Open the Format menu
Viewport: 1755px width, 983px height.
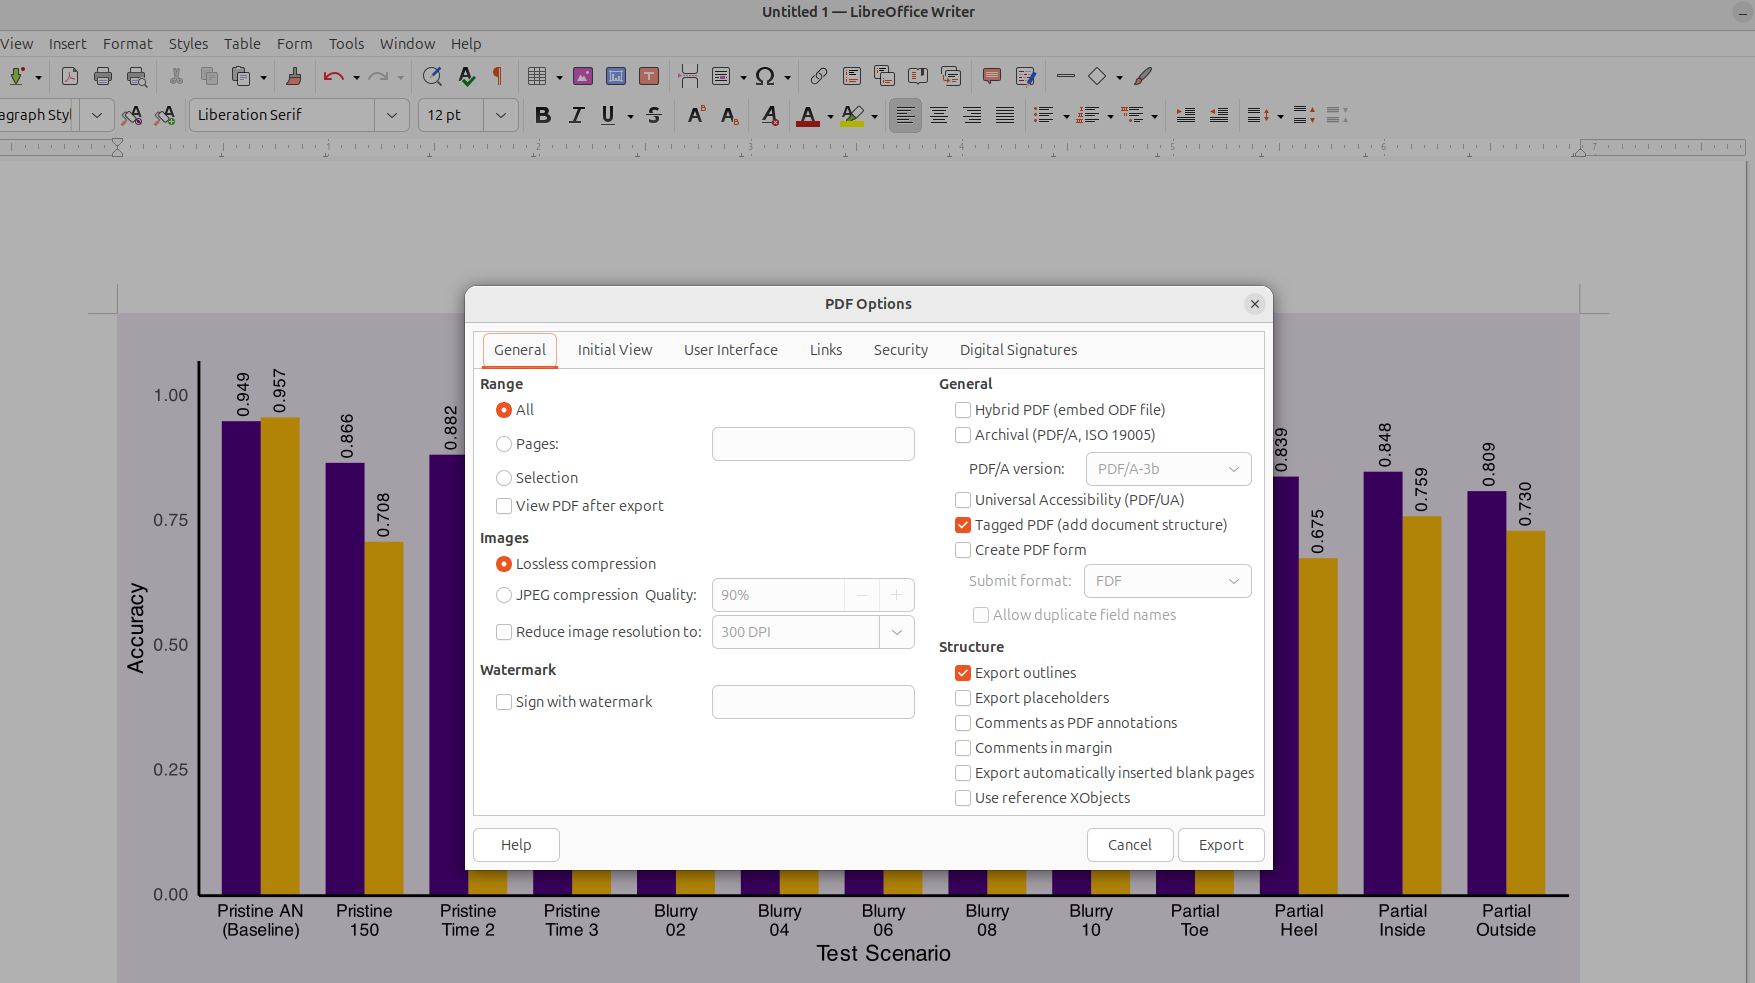128,44
